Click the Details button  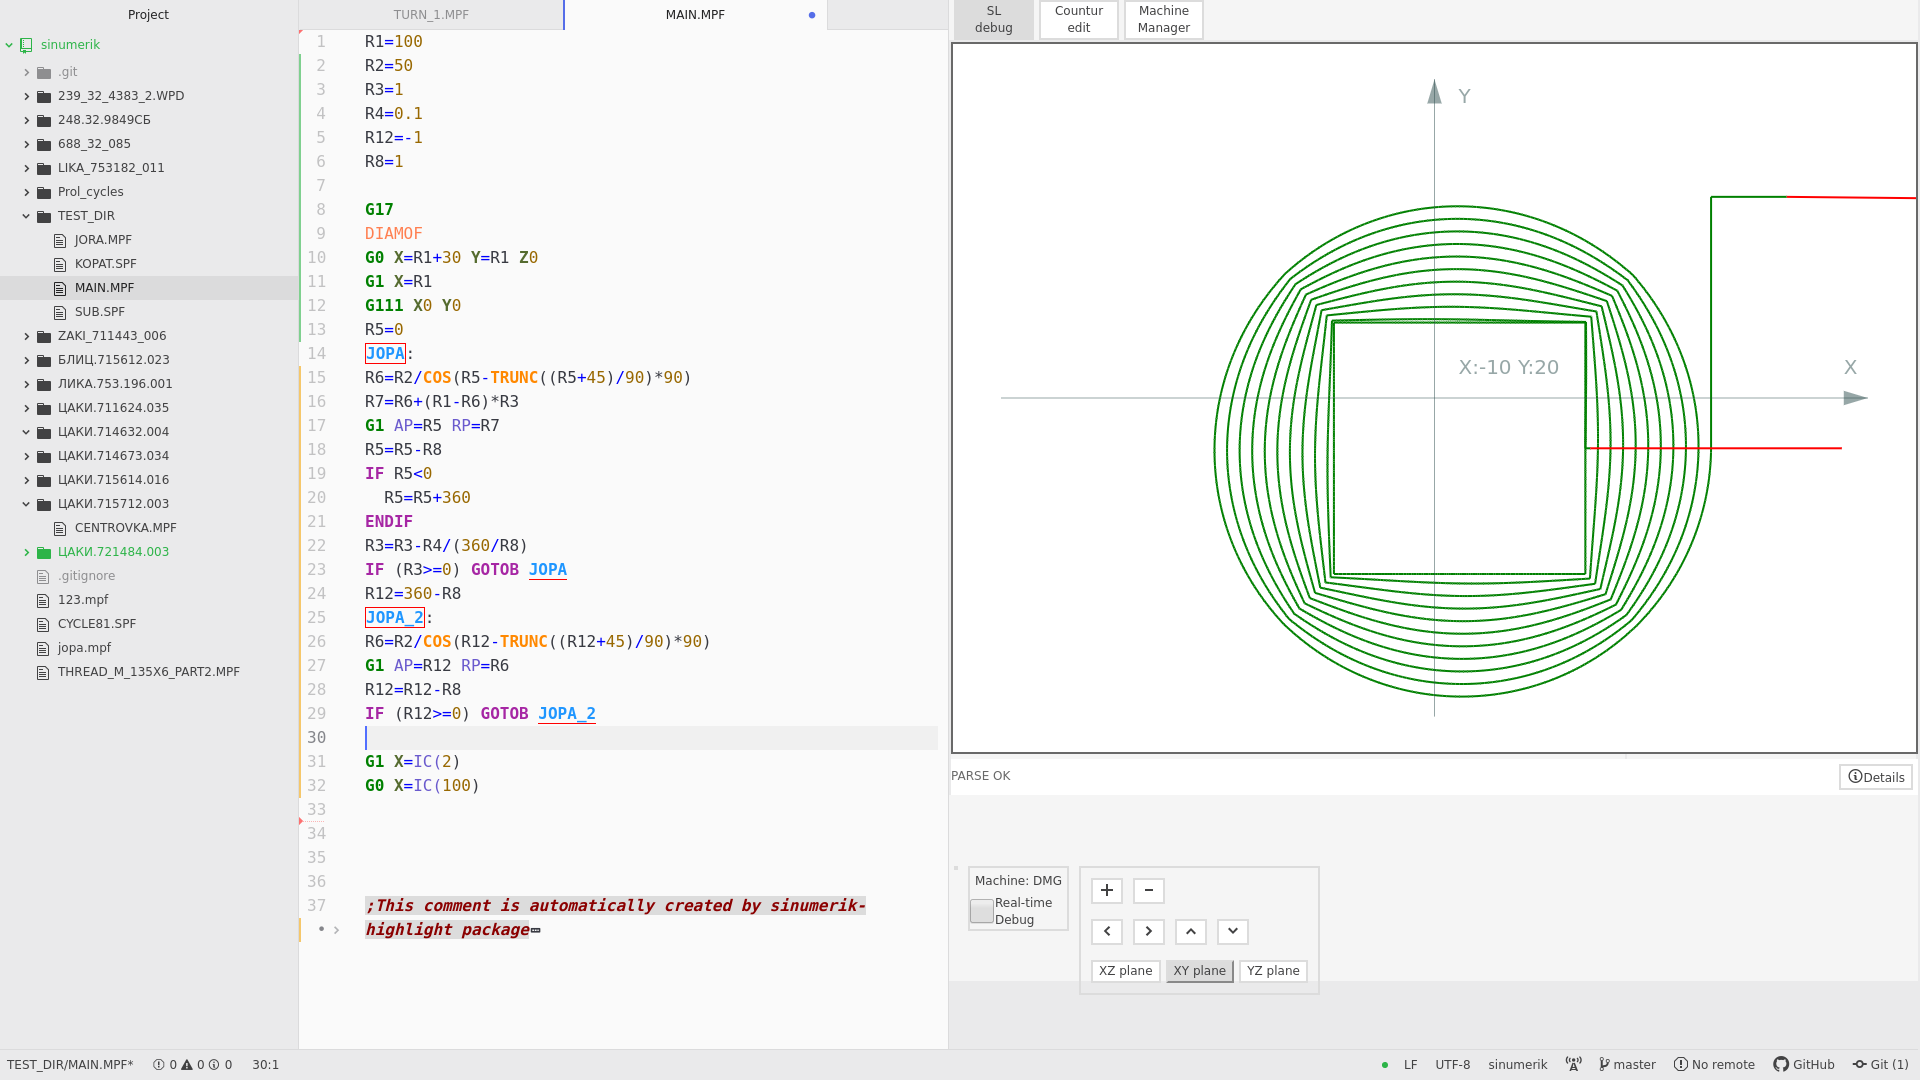tap(1876, 777)
